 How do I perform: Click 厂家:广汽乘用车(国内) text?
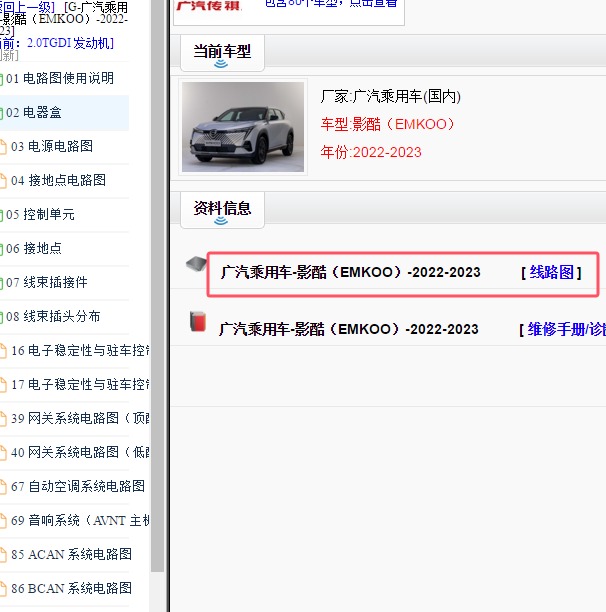(x=391, y=96)
